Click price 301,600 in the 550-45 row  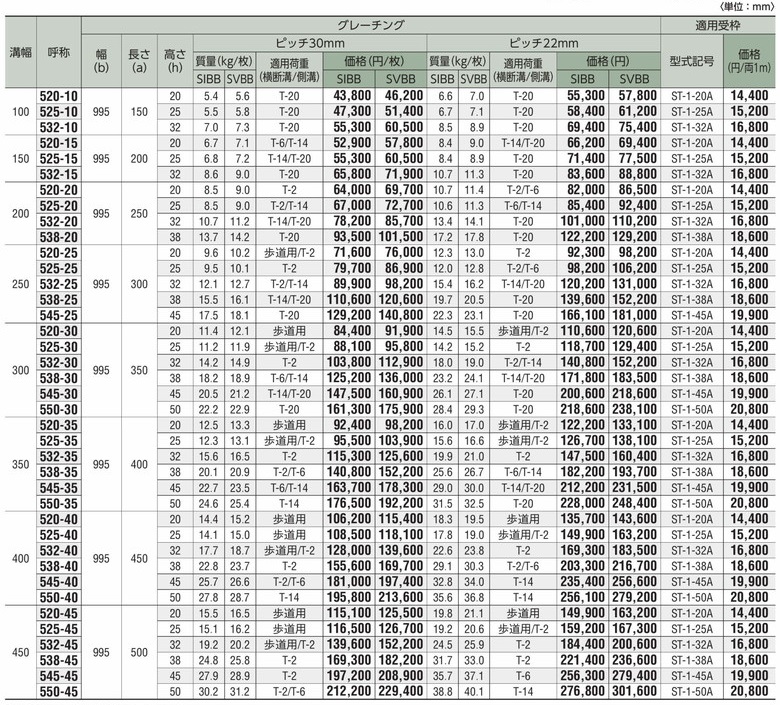[634, 692]
